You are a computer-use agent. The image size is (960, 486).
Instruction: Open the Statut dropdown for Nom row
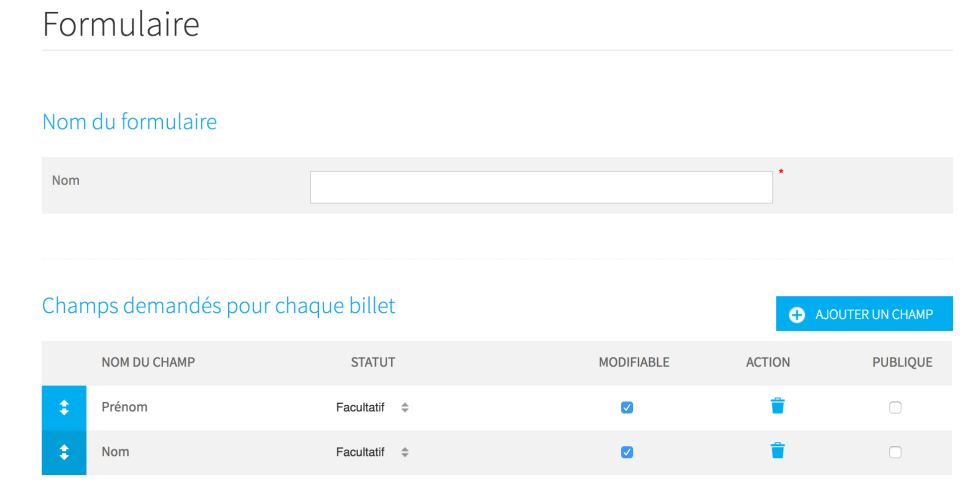372,452
